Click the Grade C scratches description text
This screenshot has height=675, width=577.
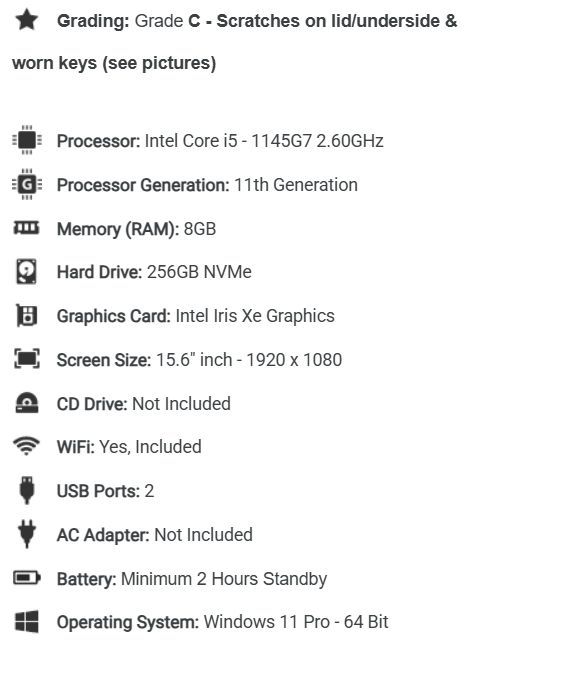[x=296, y=21]
